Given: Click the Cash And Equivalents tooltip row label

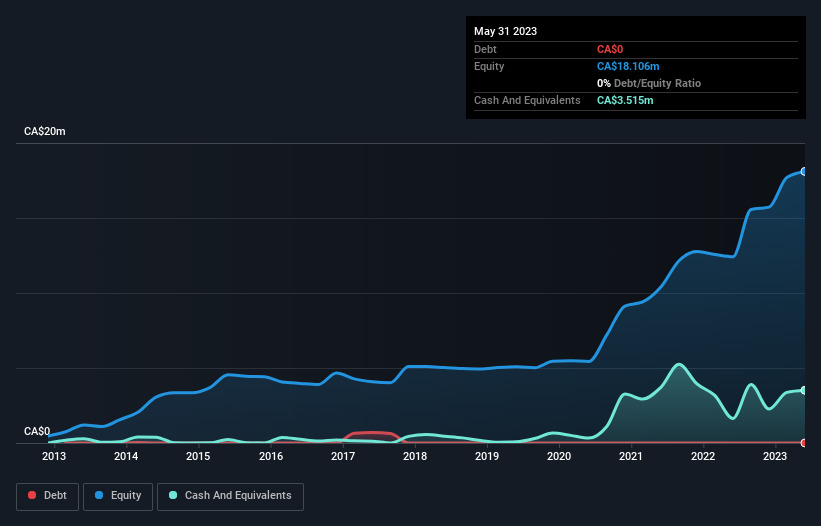Looking at the screenshot, I should point(527,100).
